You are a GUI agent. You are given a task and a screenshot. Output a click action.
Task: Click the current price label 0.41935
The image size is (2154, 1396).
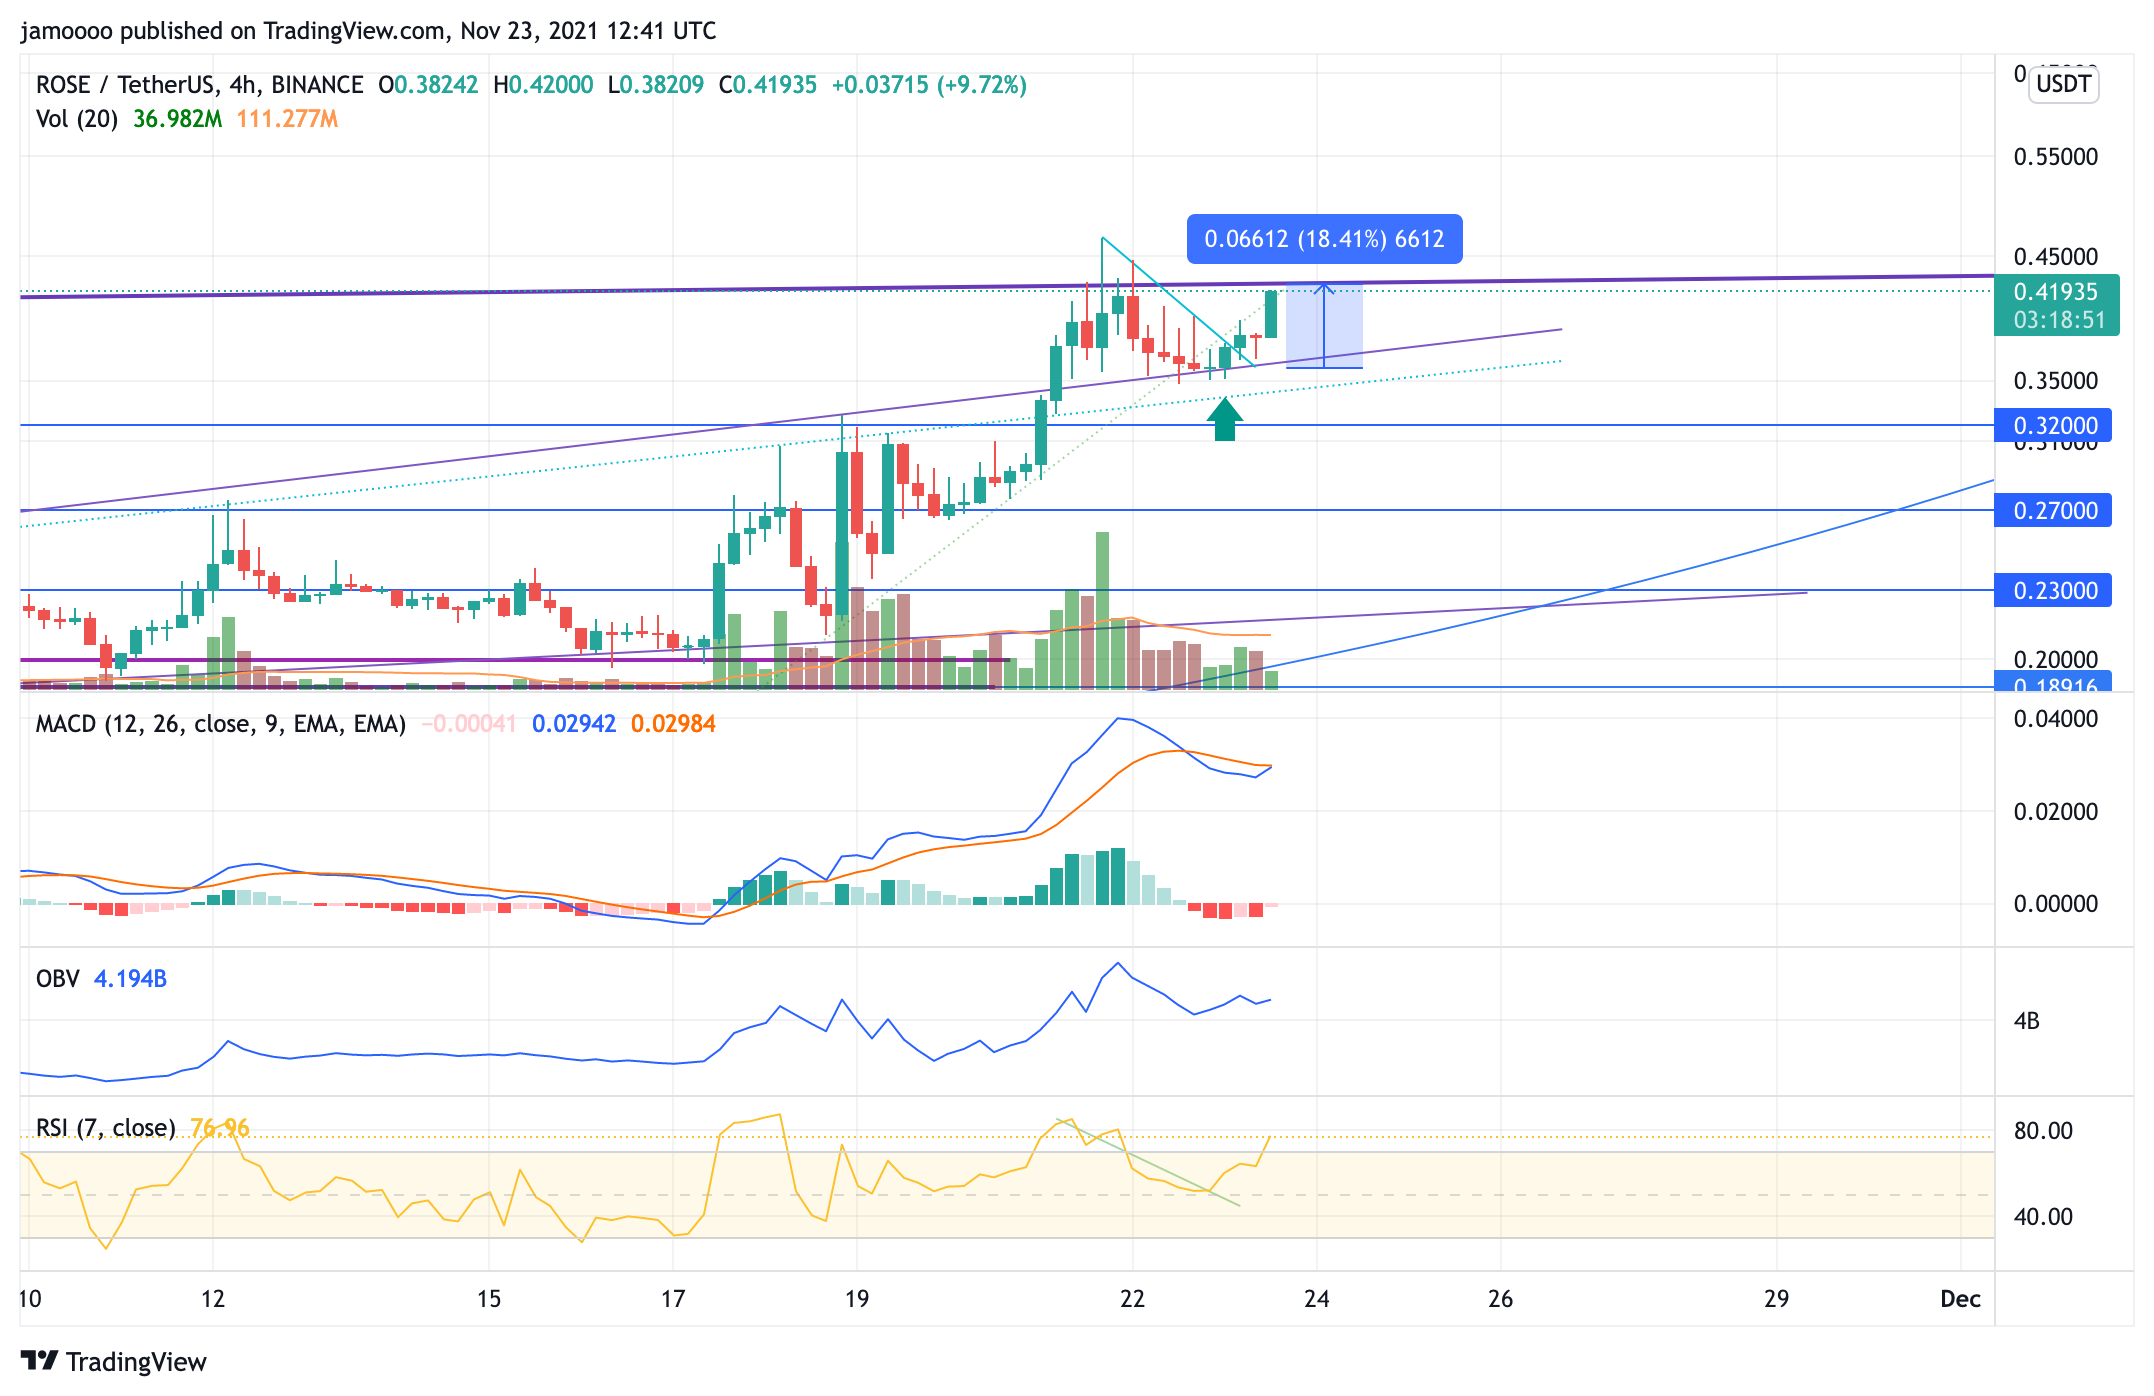pyautogui.click(x=2056, y=292)
